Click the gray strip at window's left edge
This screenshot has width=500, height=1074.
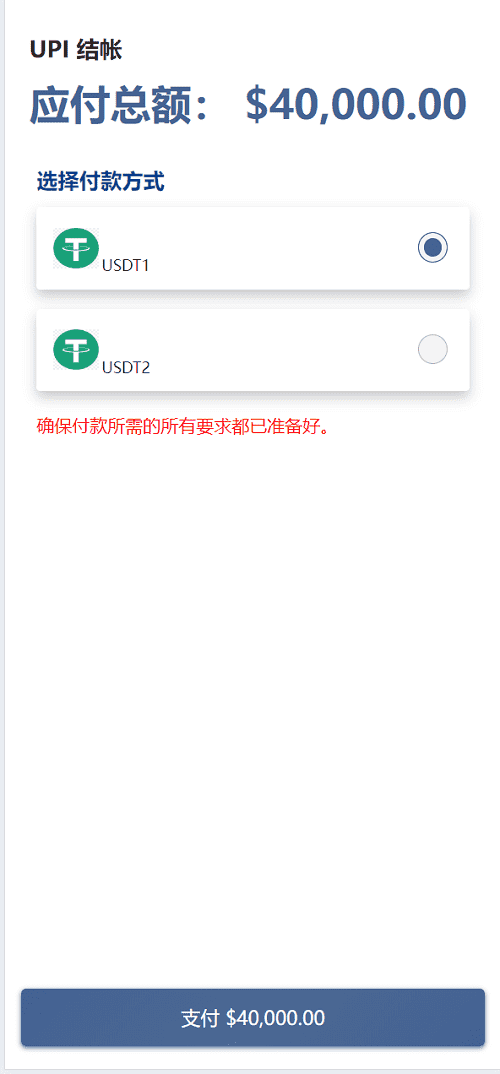click(2, 537)
